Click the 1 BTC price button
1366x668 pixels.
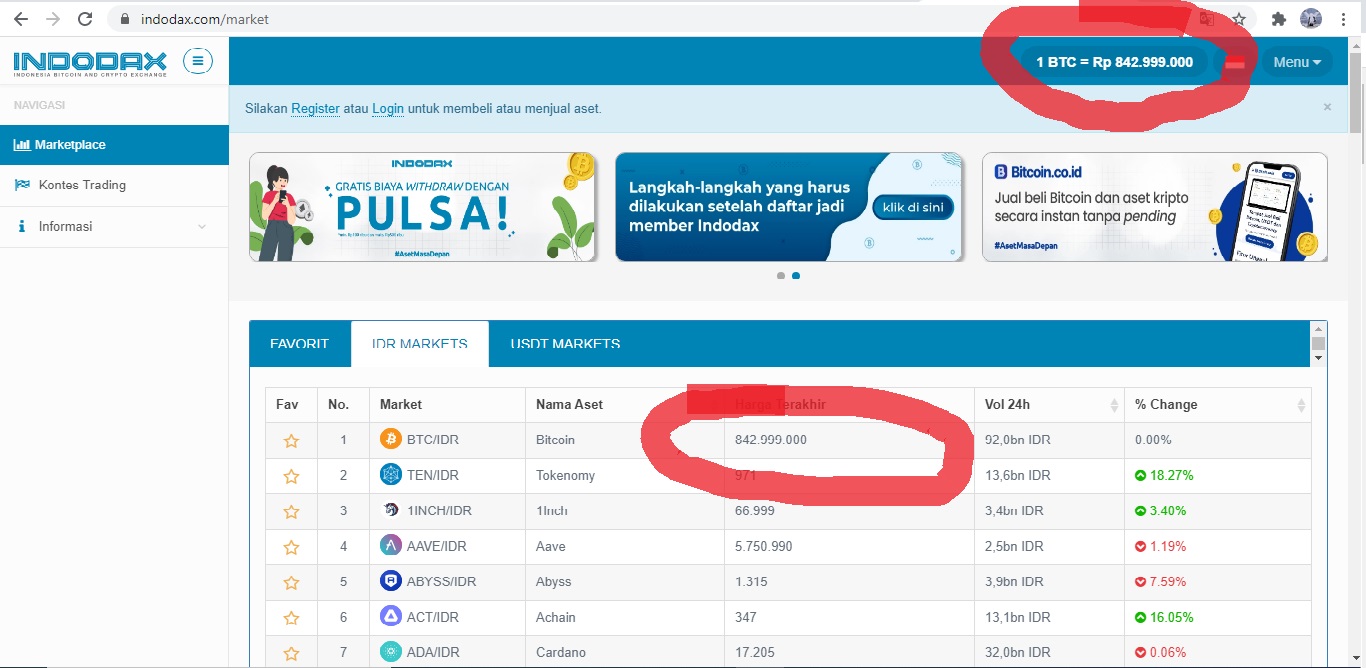click(x=1114, y=62)
